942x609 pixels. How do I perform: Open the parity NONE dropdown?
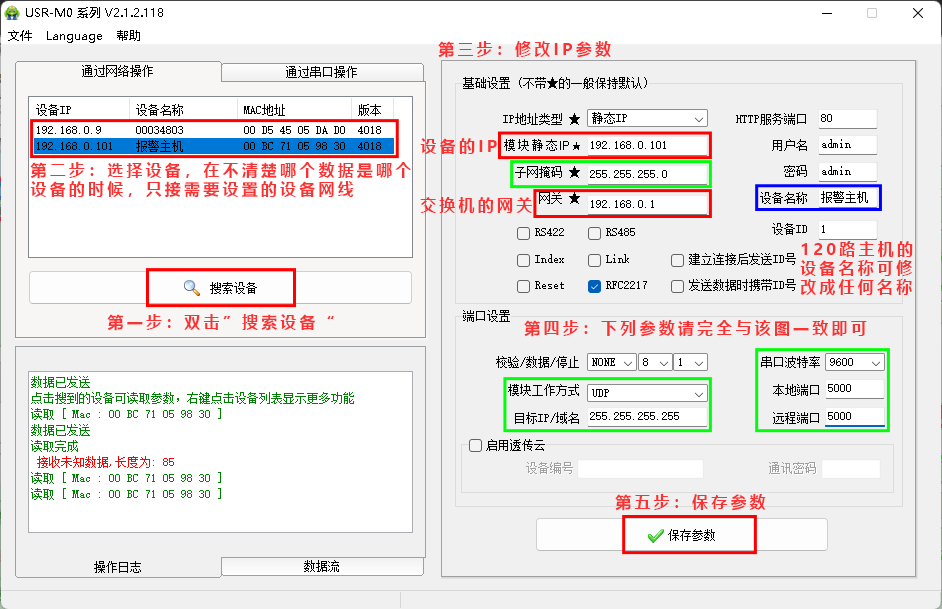(612, 362)
